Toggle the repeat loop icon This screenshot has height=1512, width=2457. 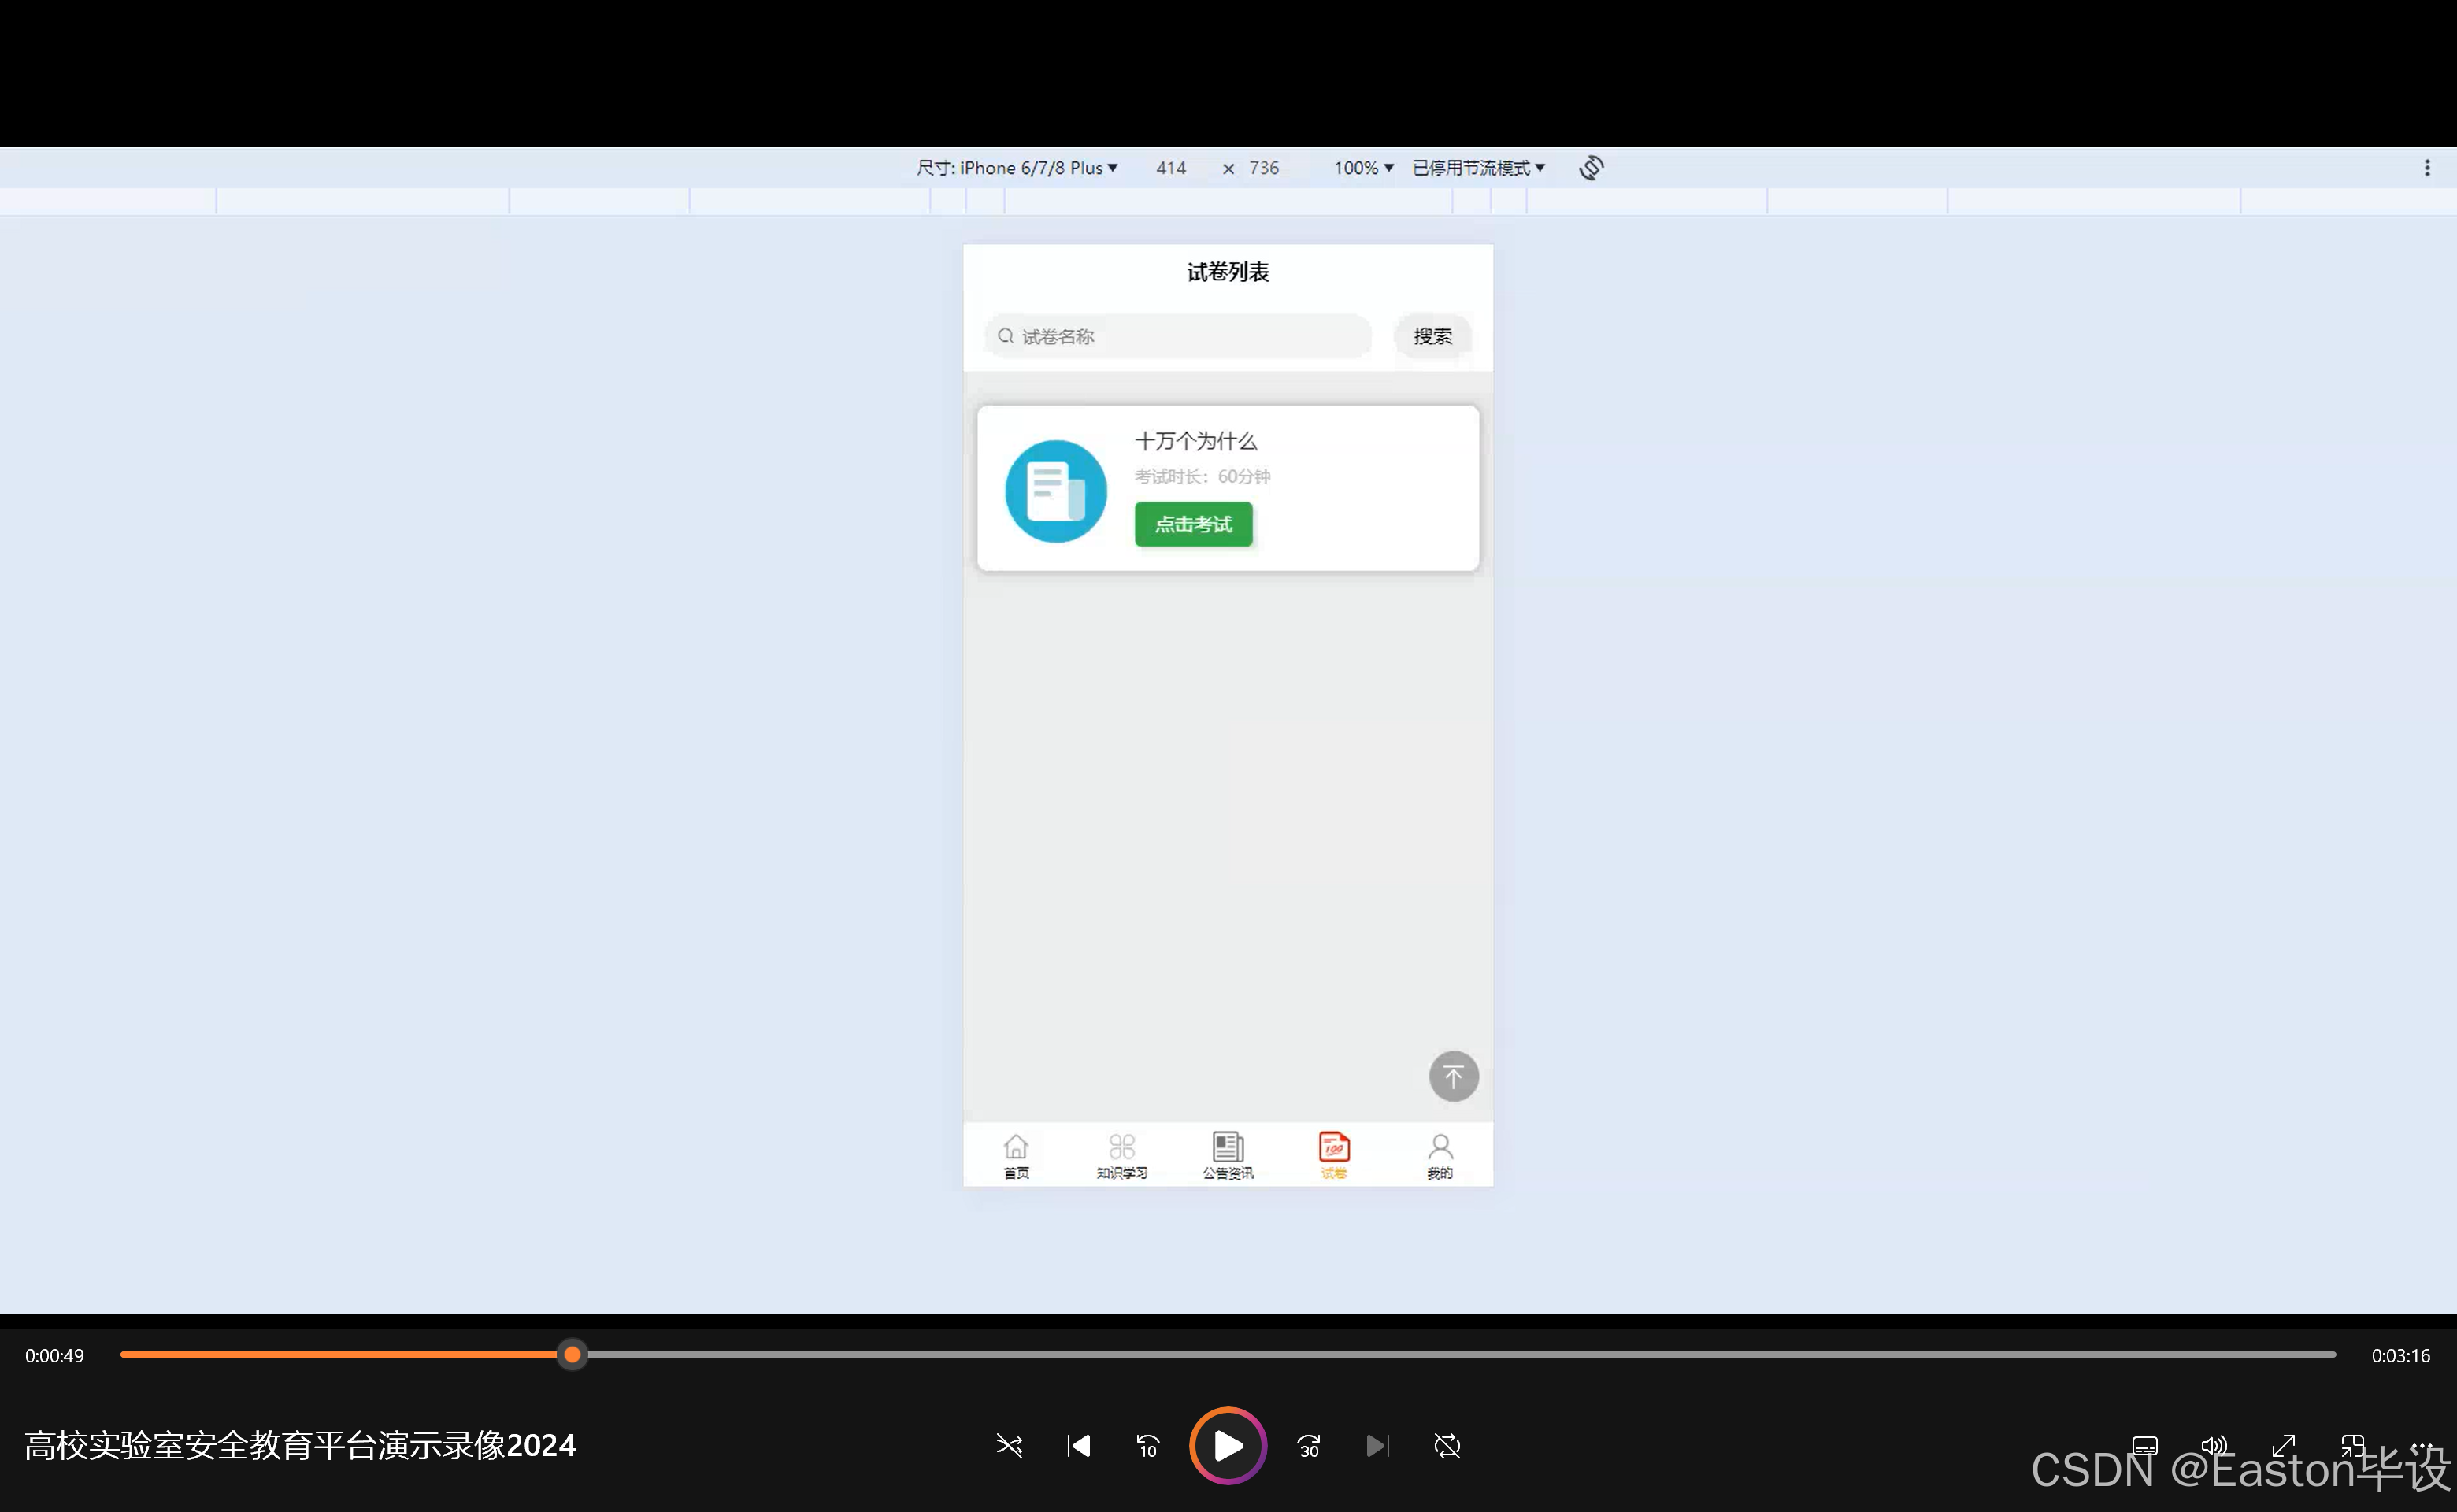tap(1446, 1445)
